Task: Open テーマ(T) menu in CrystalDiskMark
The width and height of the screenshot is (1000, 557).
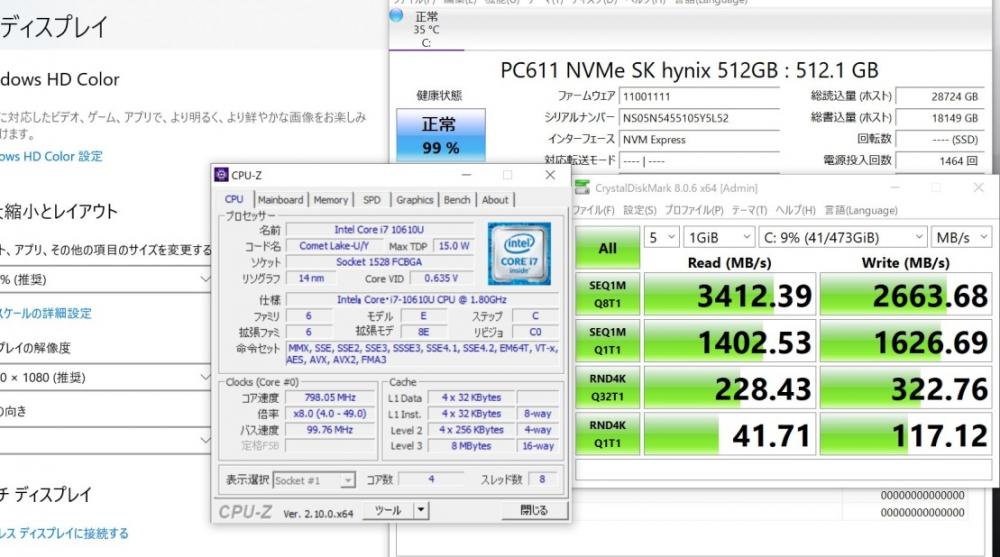Action: point(749,211)
